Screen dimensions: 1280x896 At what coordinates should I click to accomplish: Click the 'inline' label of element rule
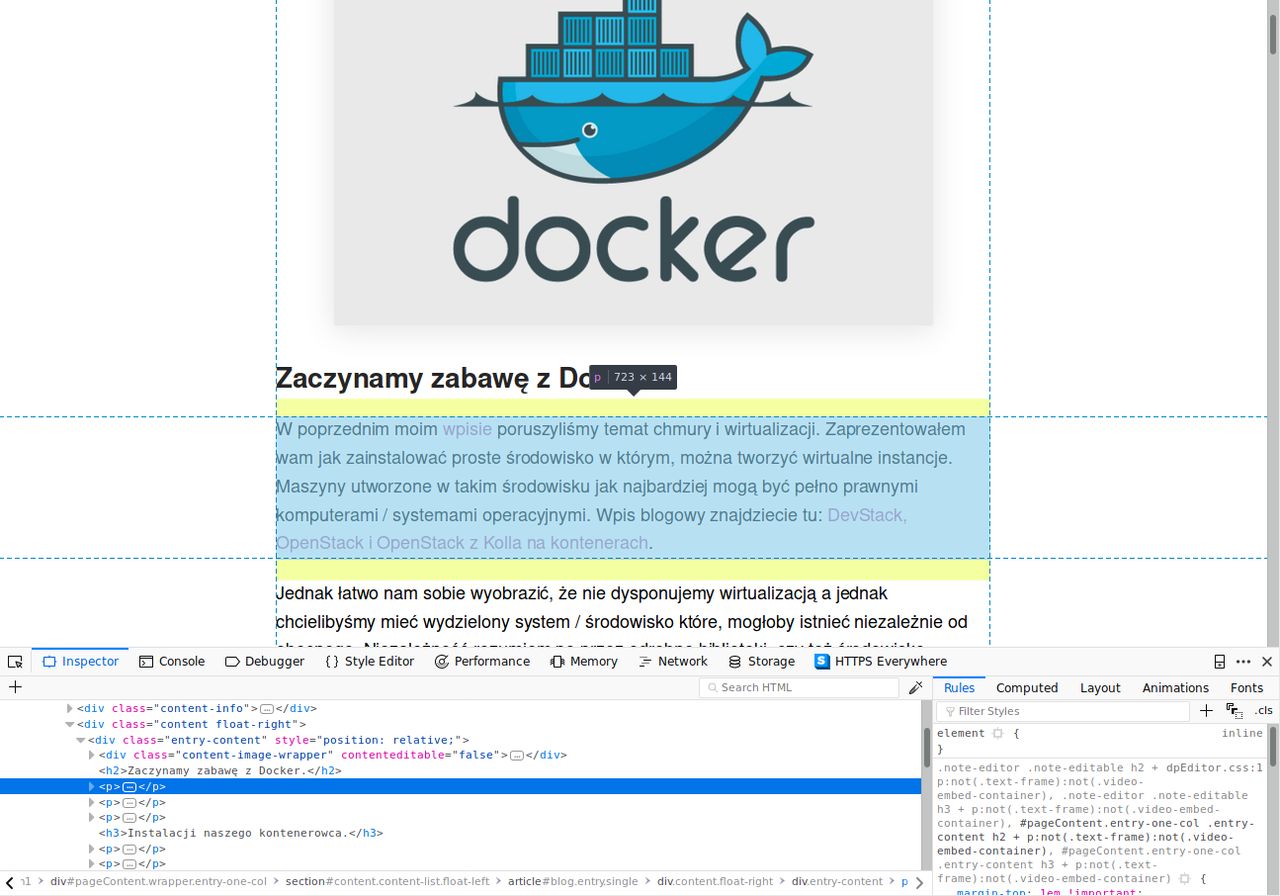[1242, 734]
